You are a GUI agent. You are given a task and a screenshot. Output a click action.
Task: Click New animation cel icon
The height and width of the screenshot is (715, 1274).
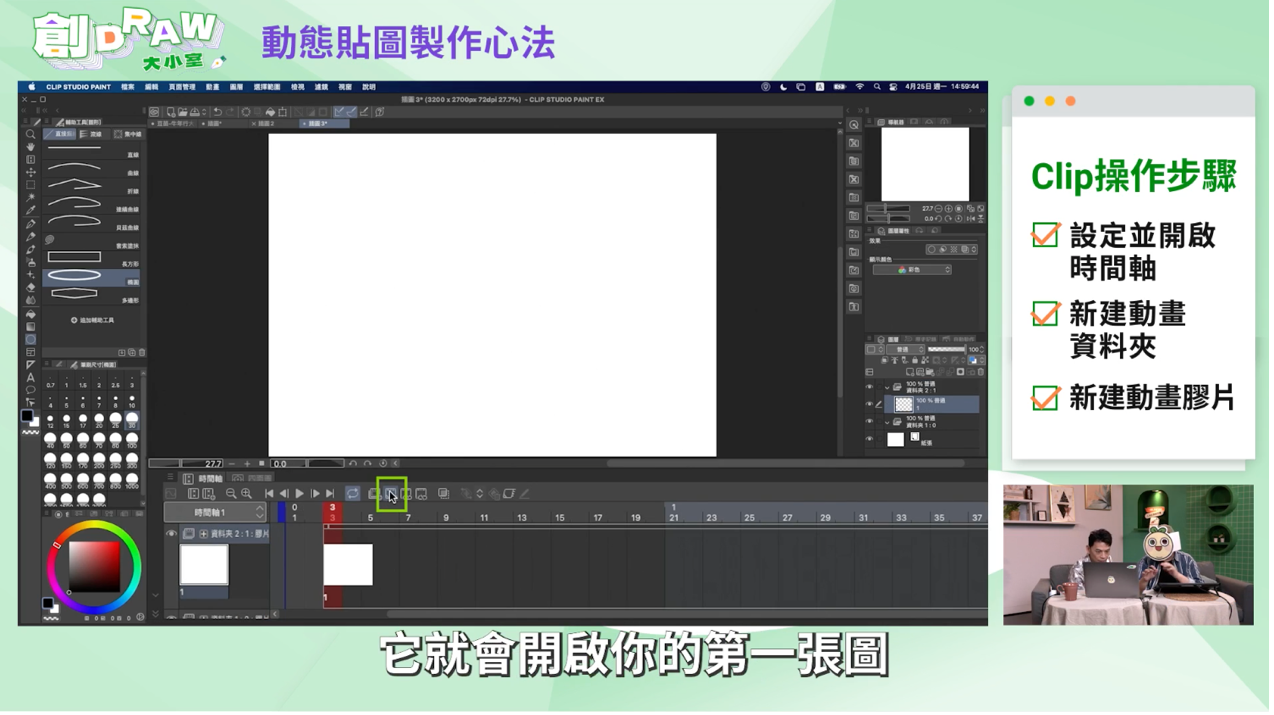390,493
